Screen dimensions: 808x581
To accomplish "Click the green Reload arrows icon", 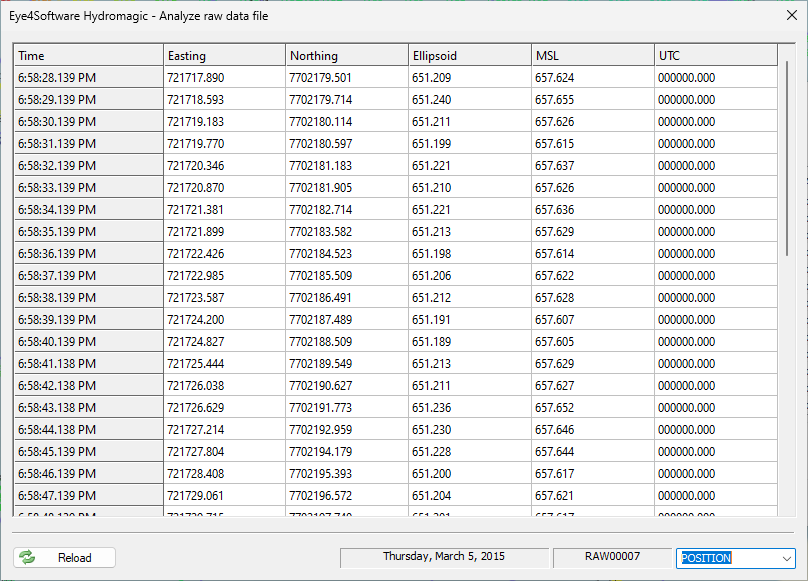I will [27, 557].
